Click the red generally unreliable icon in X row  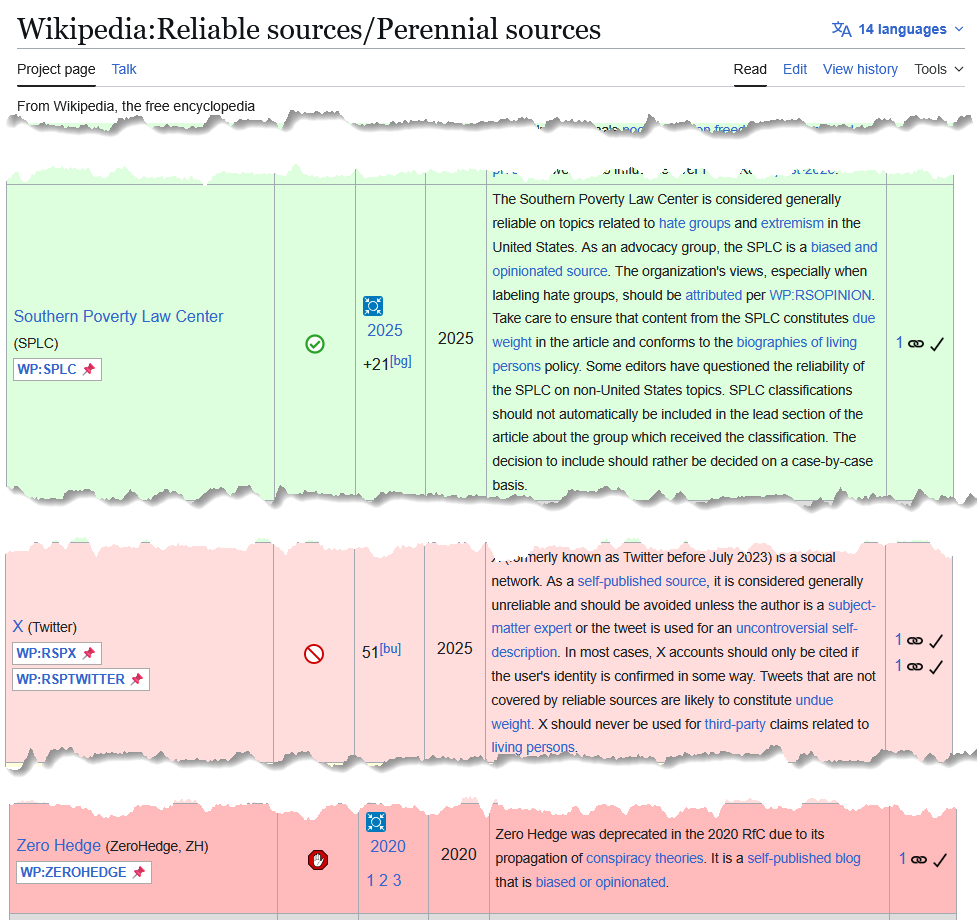click(314, 653)
